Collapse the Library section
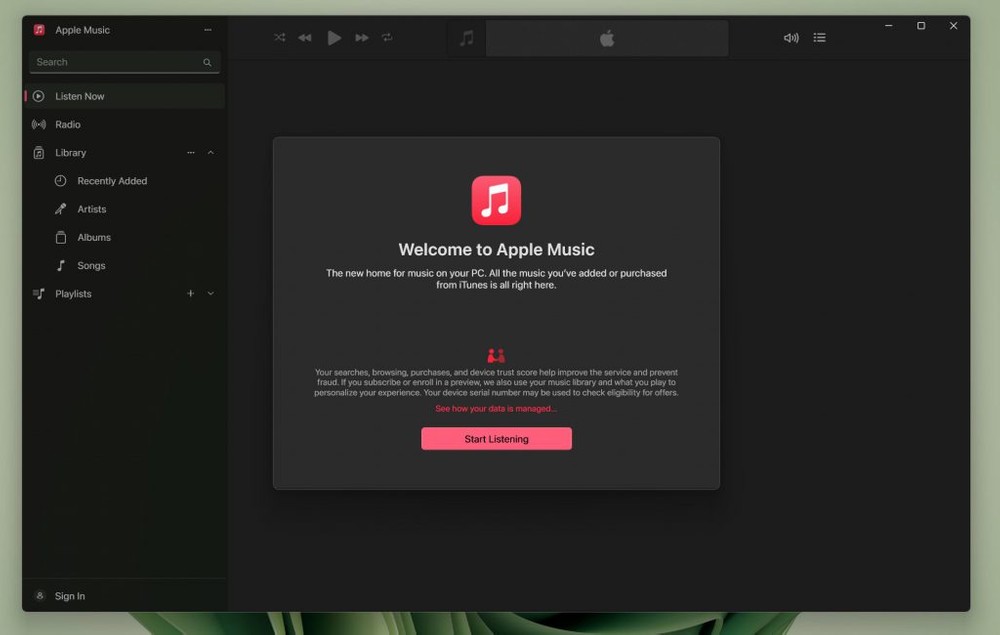The height and width of the screenshot is (635, 1000). pos(210,152)
